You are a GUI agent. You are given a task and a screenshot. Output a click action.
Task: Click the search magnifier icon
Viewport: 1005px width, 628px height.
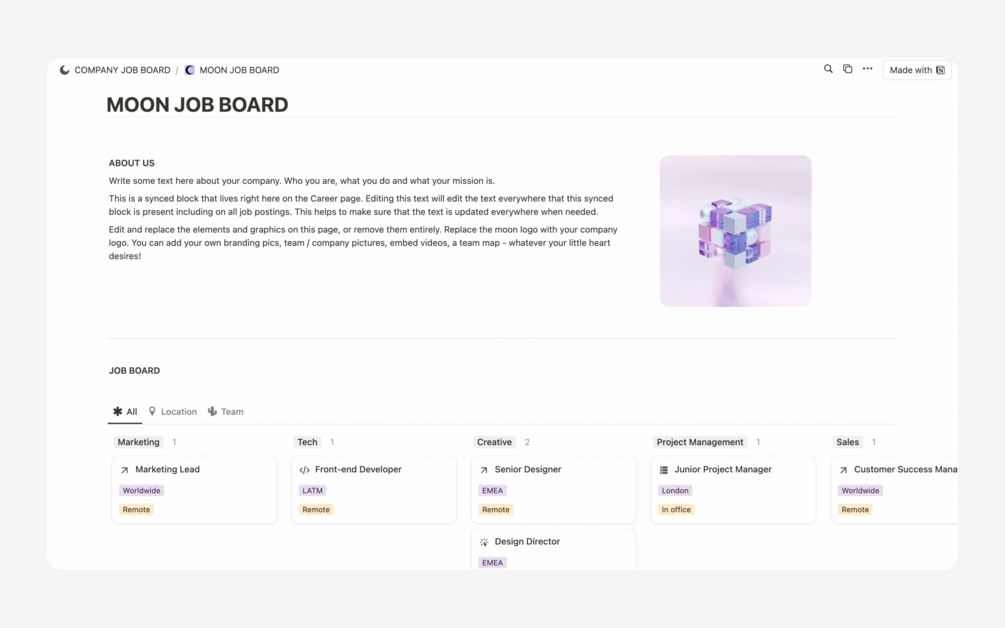coord(828,69)
